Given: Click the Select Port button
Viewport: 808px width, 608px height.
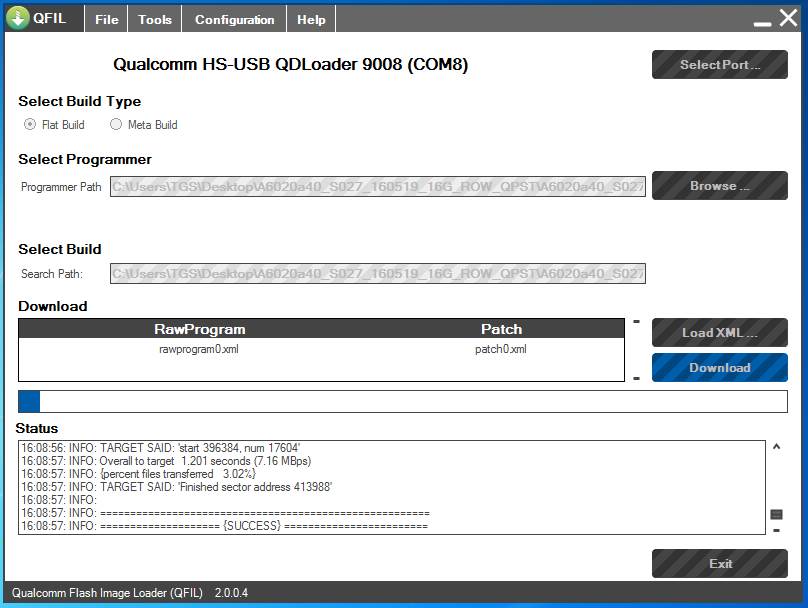Looking at the screenshot, I should tap(719, 64).
